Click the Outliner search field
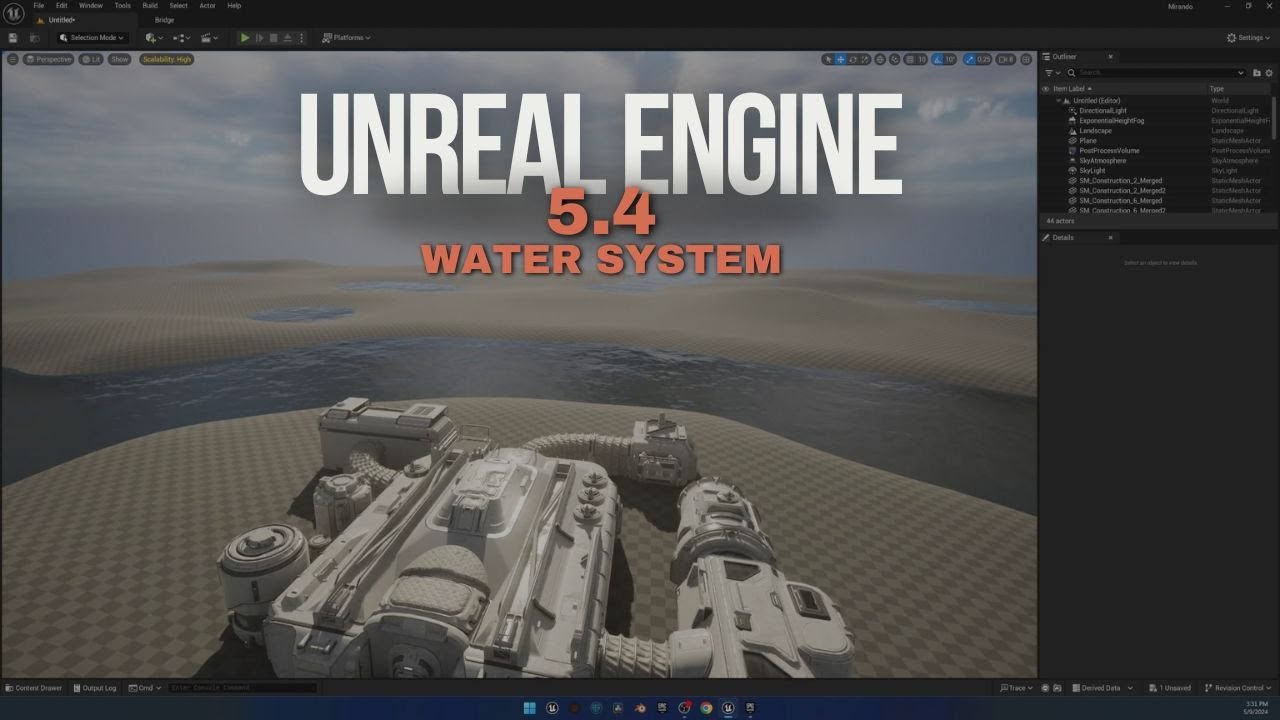Image resolution: width=1280 pixels, height=720 pixels. pos(1157,73)
